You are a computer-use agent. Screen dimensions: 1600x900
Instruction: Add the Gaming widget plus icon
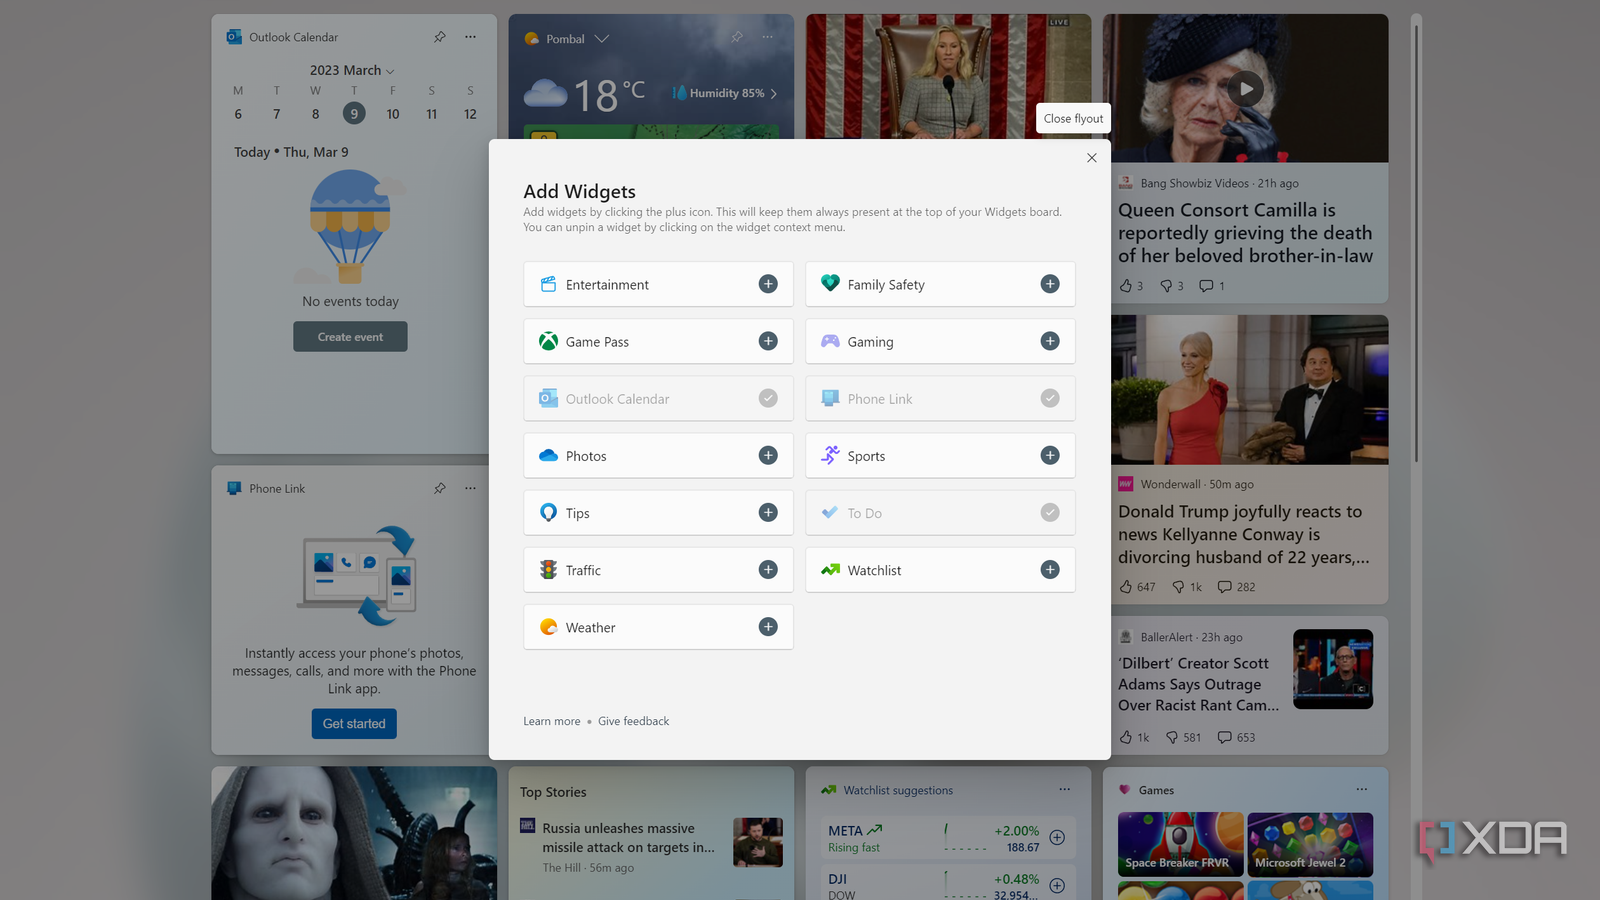coord(1050,341)
